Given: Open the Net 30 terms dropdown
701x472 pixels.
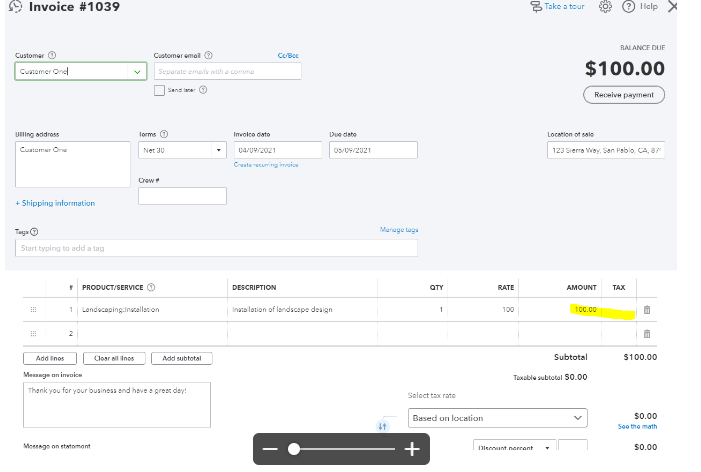Looking at the screenshot, I should (x=219, y=150).
